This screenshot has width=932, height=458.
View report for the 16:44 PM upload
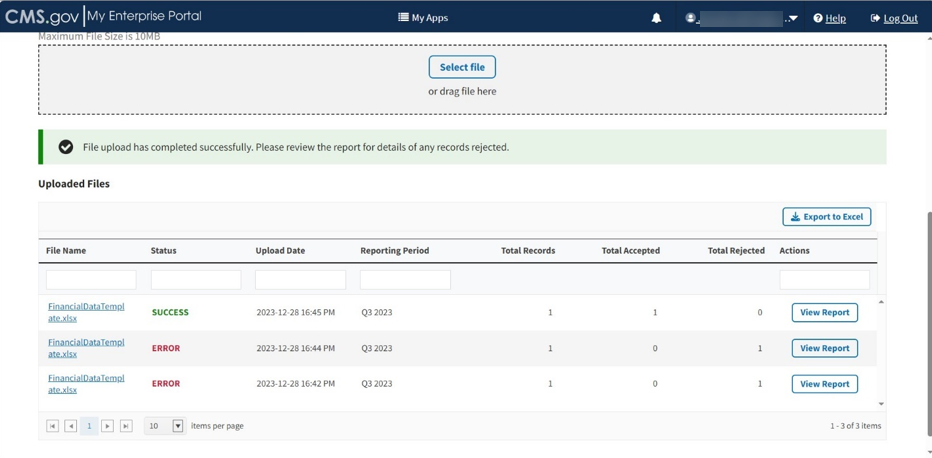click(x=824, y=348)
